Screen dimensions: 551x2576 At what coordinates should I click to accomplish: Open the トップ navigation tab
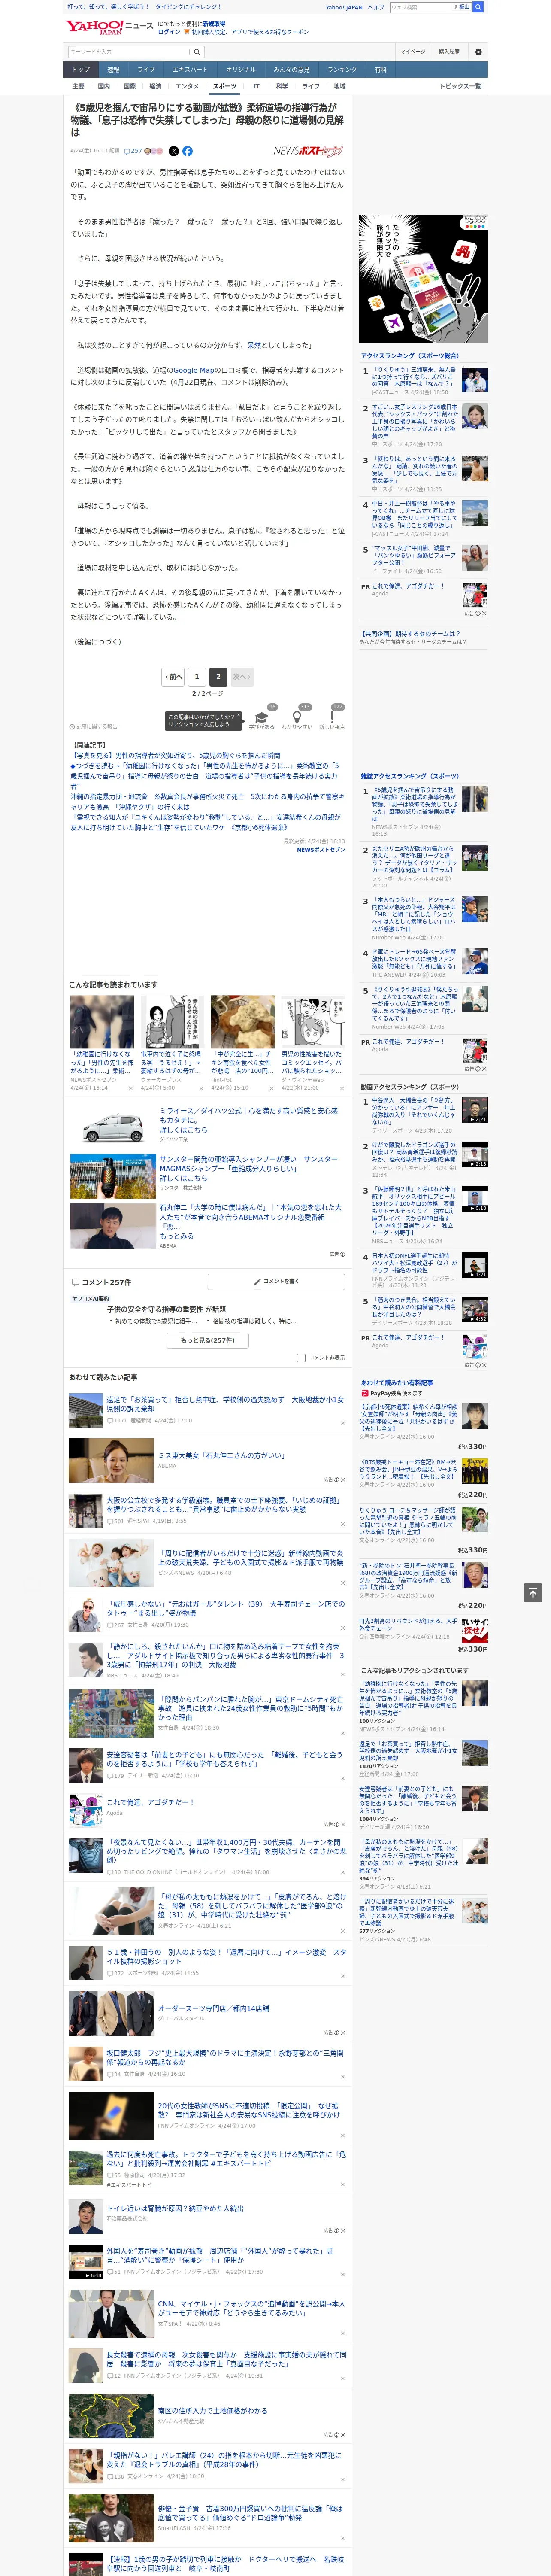(x=81, y=70)
